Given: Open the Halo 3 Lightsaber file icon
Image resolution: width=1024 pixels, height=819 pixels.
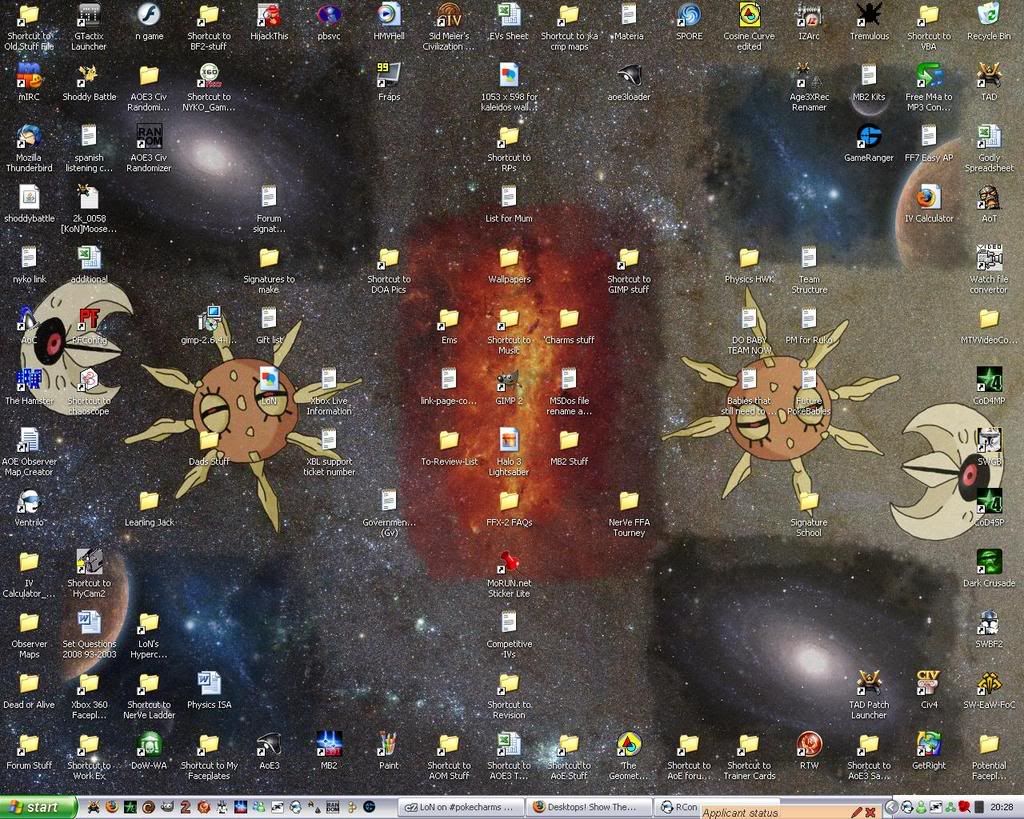Looking at the screenshot, I should (509, 440).
